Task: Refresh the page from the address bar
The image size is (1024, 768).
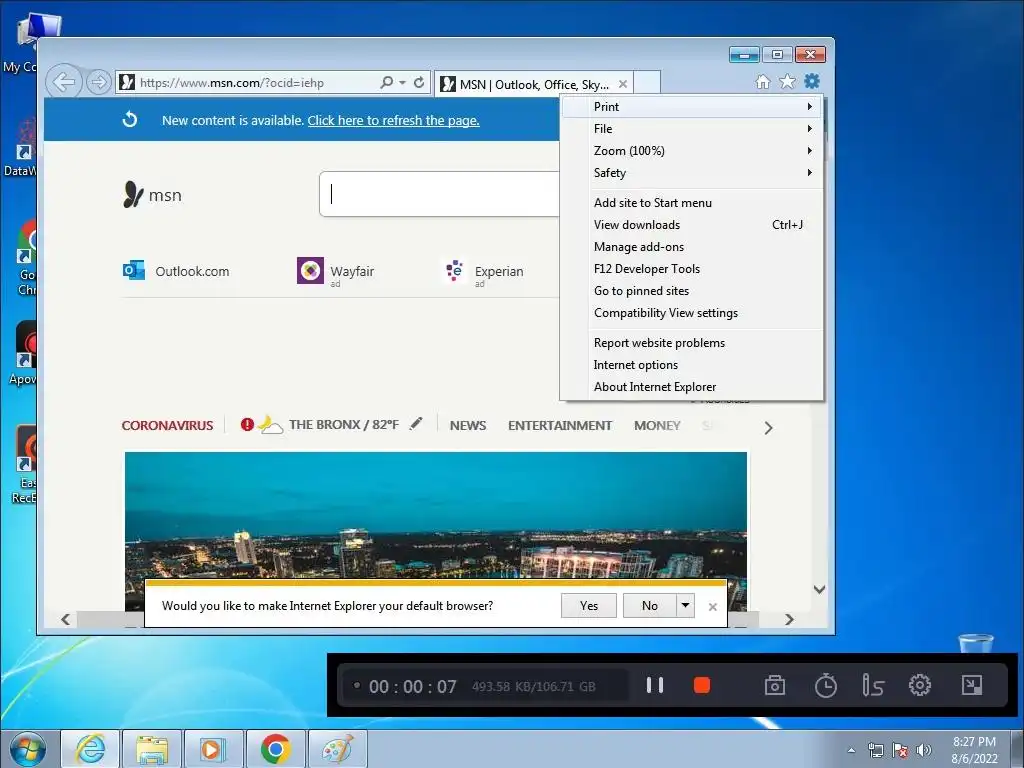Action: [x=419, y=82]
